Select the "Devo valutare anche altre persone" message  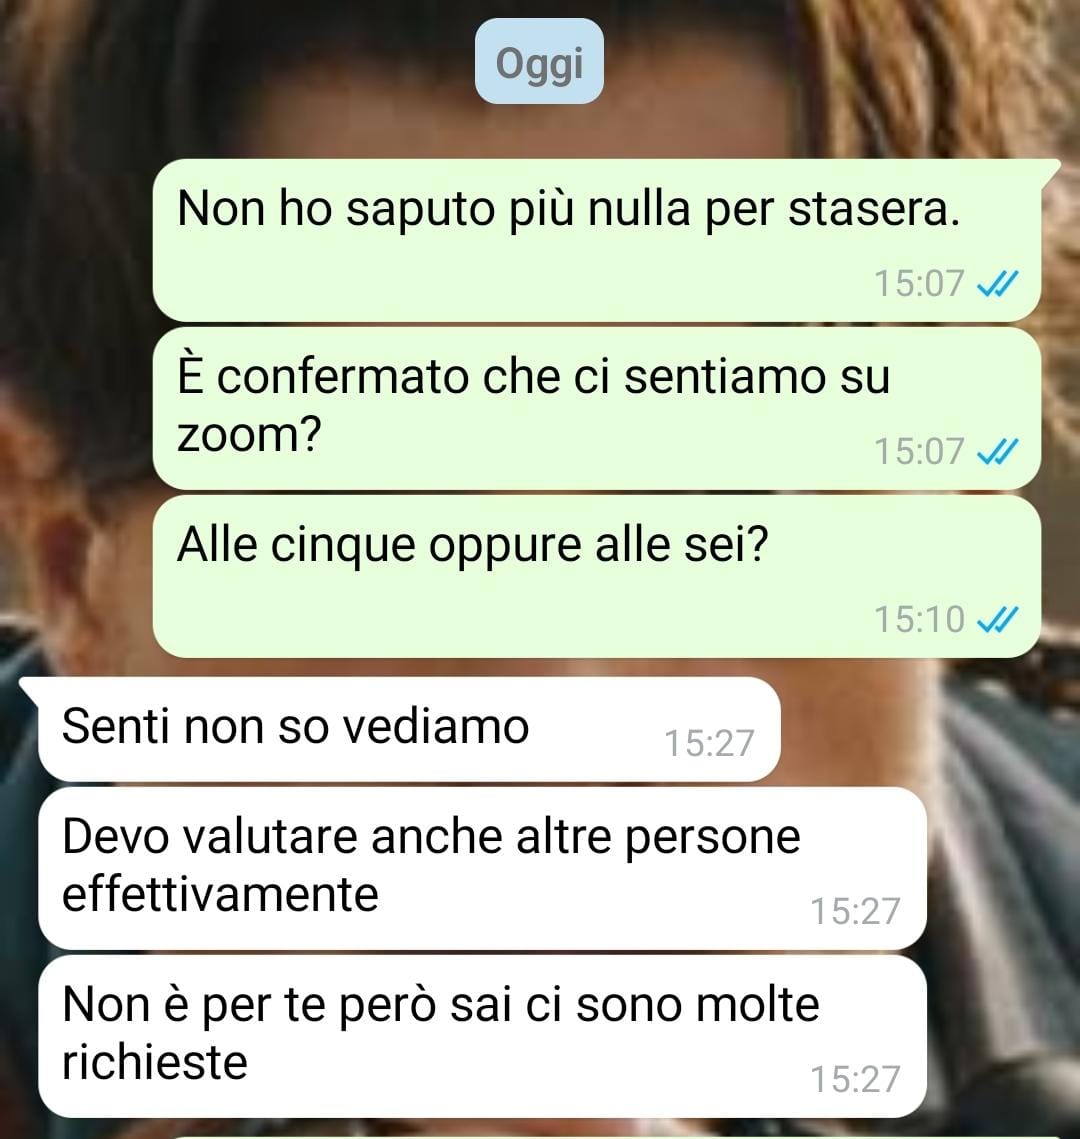point(482,868)
